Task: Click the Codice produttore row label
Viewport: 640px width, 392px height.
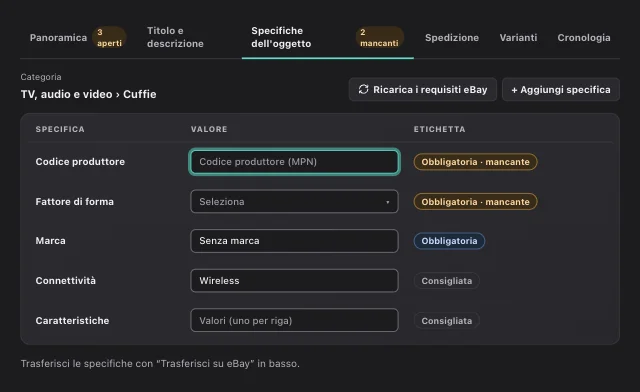Action: [x=80, y=162]
